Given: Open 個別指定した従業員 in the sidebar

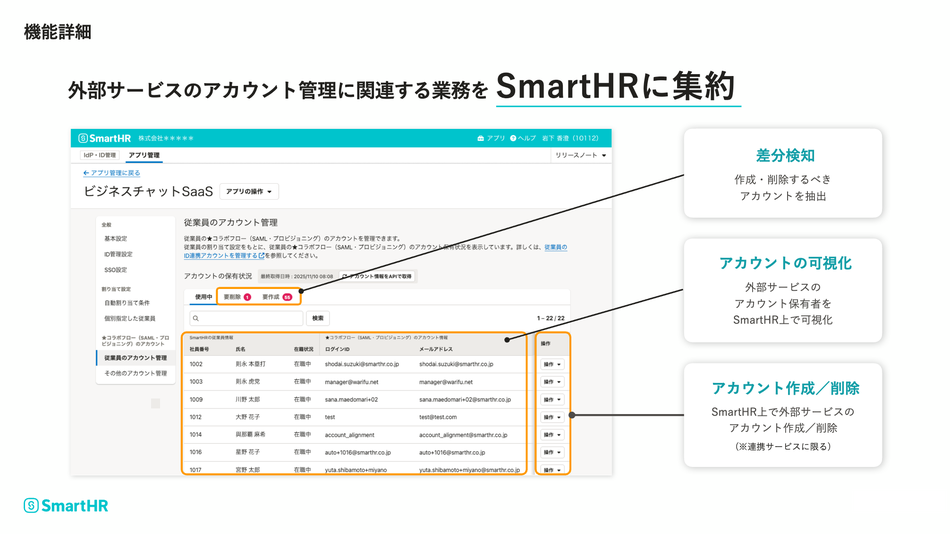Looking at the screenshot, I should [x=130, y=318].
